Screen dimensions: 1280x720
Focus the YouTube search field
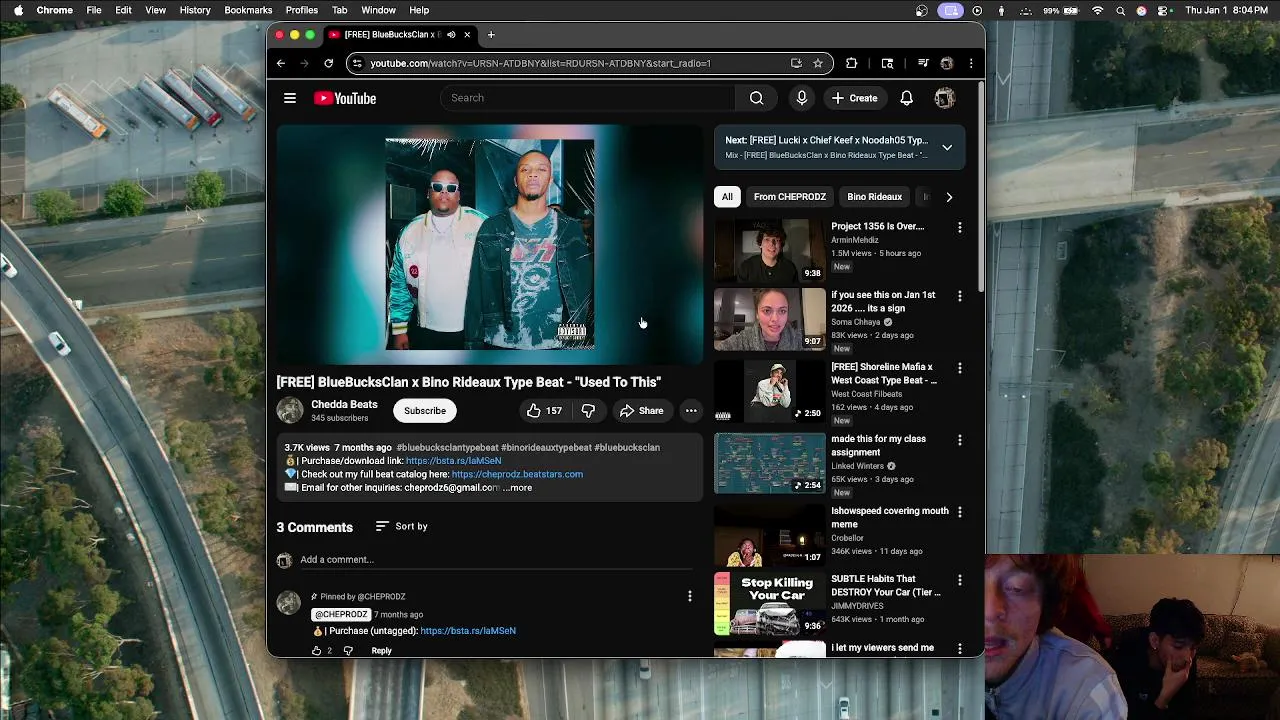point(590,98)
